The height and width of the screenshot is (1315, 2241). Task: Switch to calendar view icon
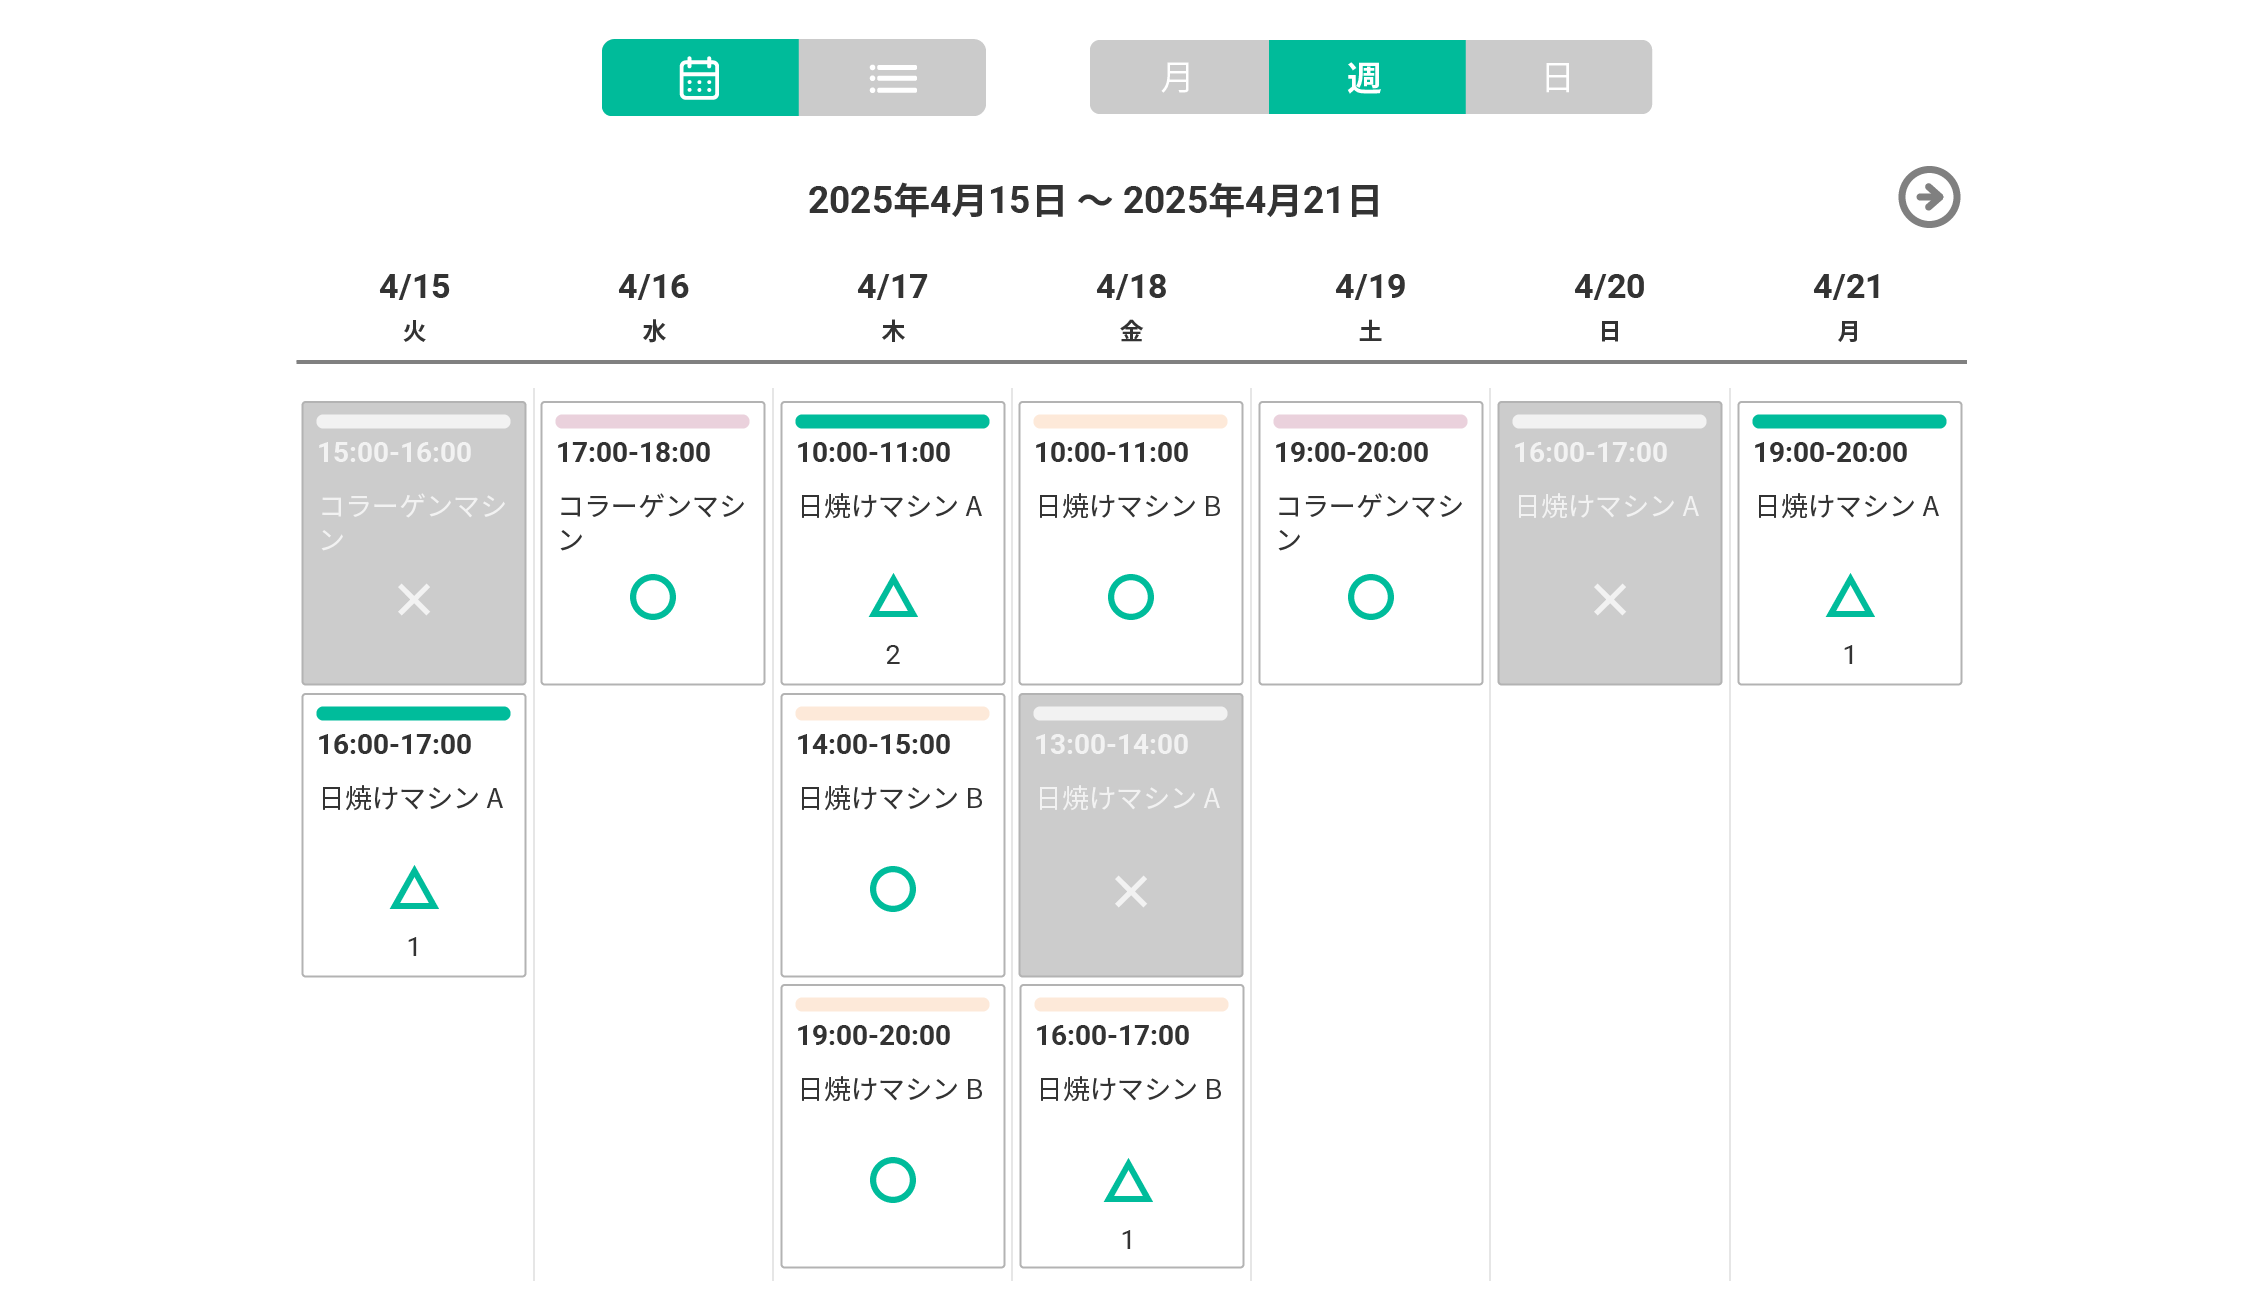[699, 78]
